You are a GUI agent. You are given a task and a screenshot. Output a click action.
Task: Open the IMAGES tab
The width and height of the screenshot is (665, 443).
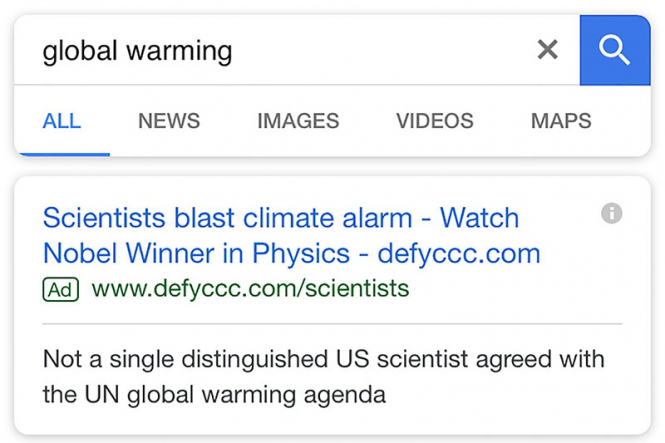[x=298, y=122]
